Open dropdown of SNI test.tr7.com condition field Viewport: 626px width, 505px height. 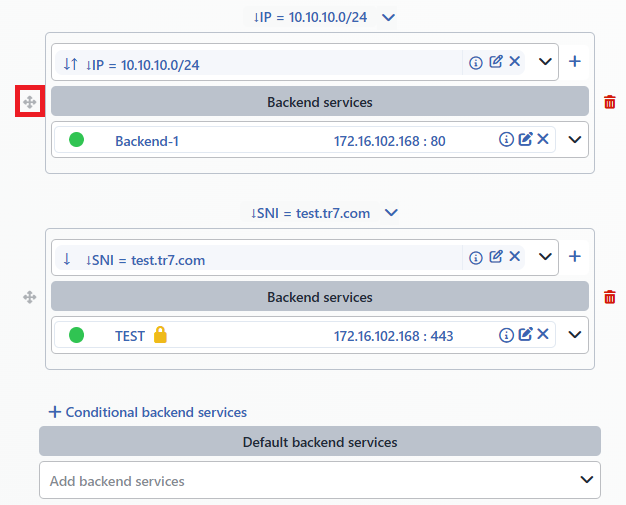[545, 256]
